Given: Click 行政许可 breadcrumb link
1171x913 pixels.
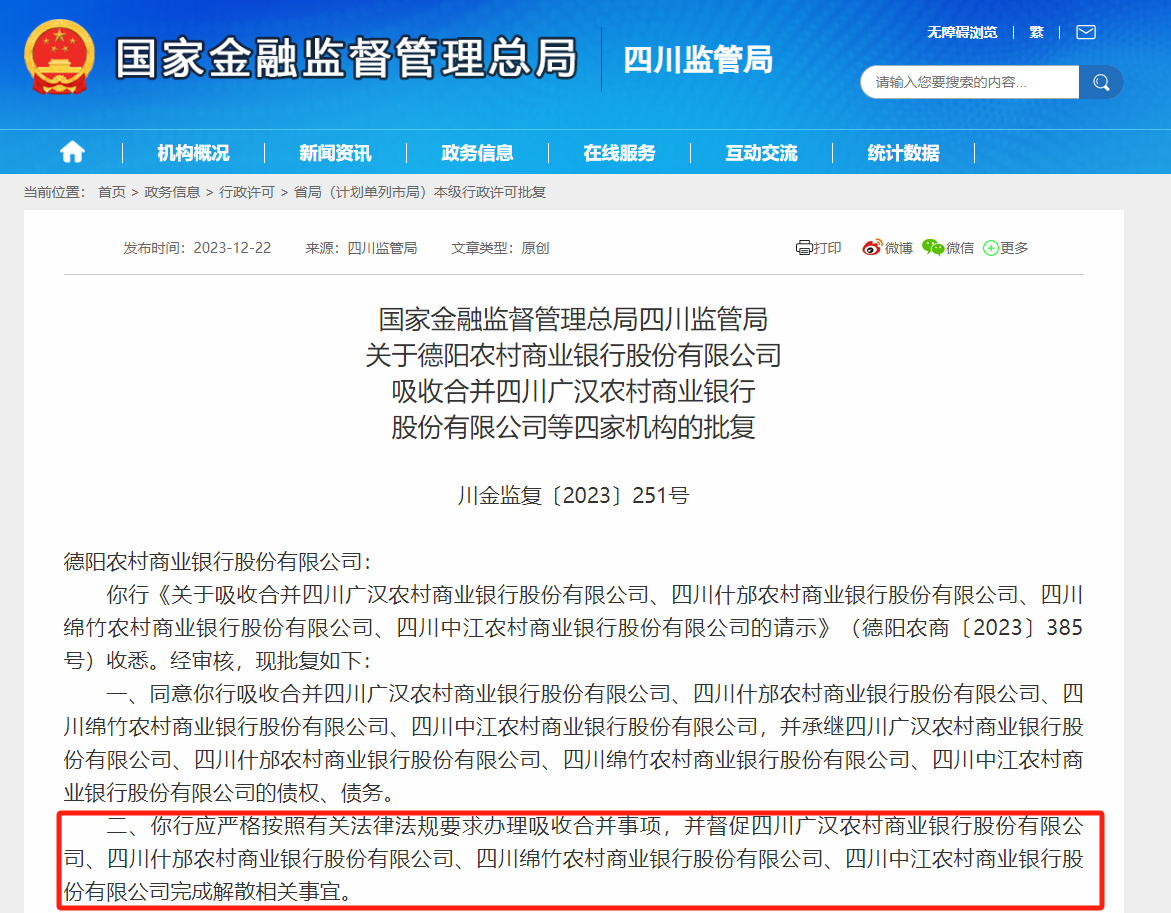Looking at the screenshot, I should [246, 193].
